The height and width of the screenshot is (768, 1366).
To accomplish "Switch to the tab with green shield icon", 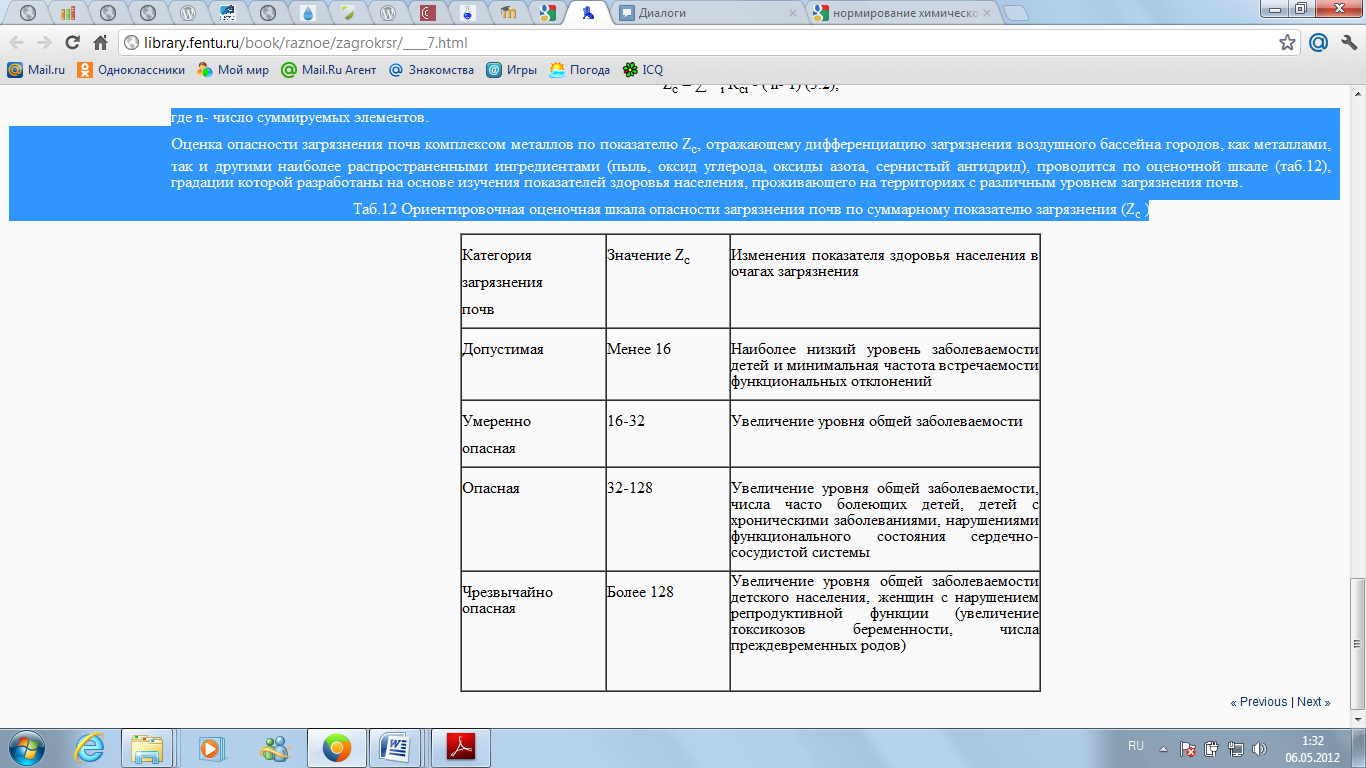I will point(348,13).
